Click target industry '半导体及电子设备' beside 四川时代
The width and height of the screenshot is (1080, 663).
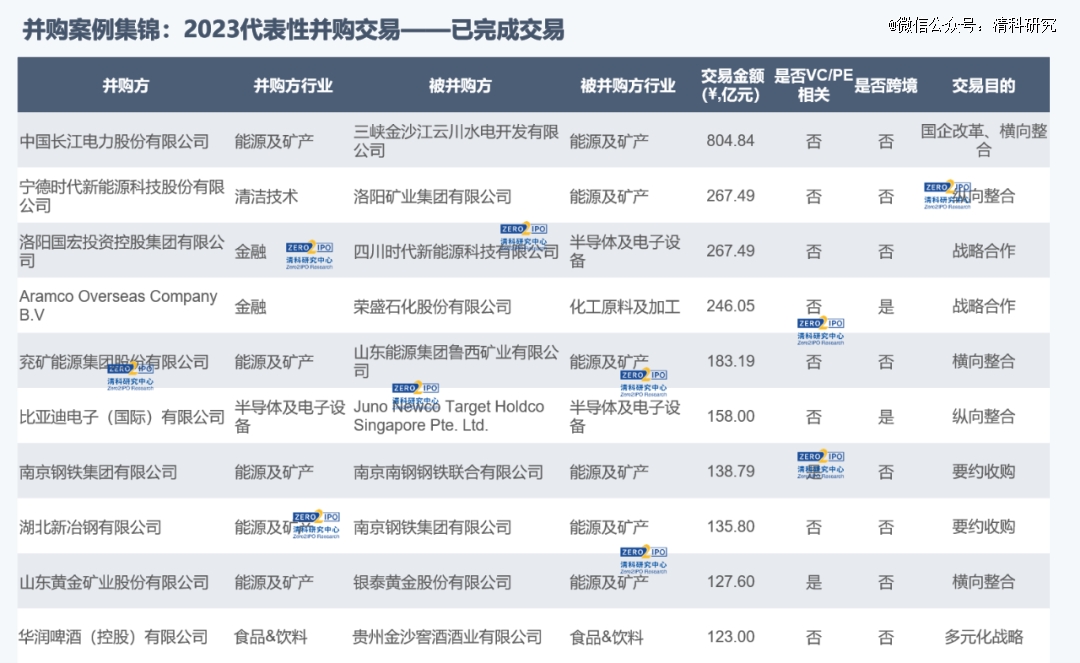coord(625,251)
